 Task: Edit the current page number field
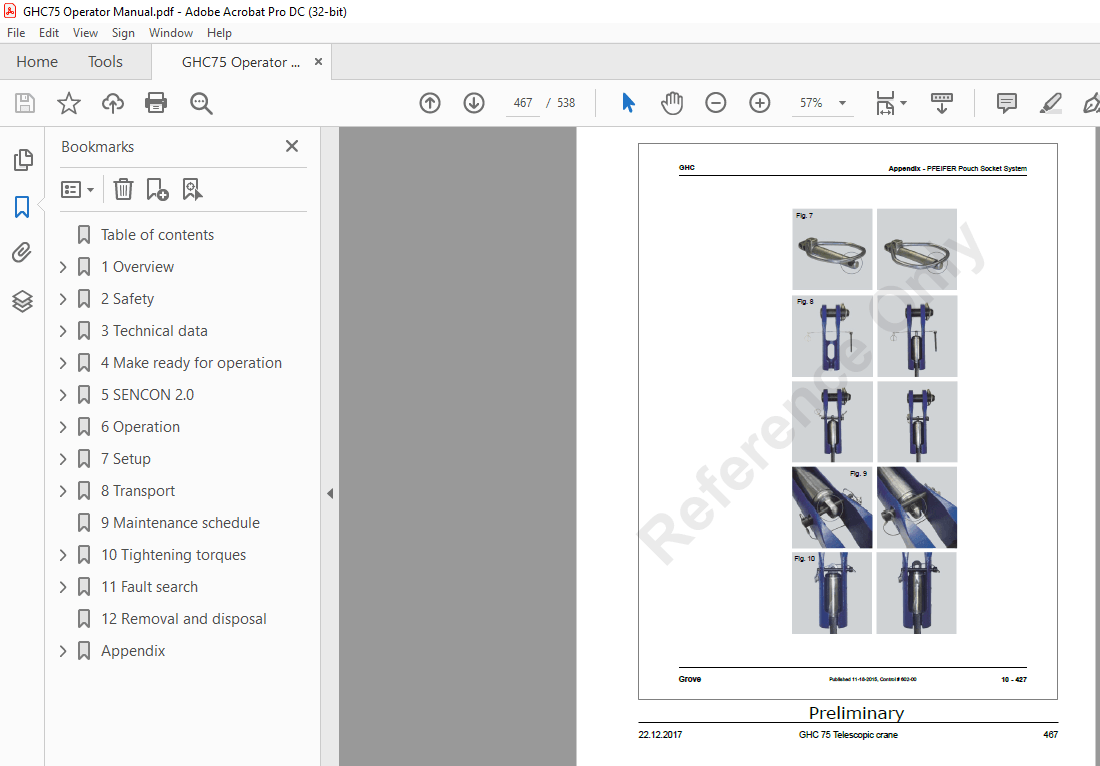pos(521,103)
